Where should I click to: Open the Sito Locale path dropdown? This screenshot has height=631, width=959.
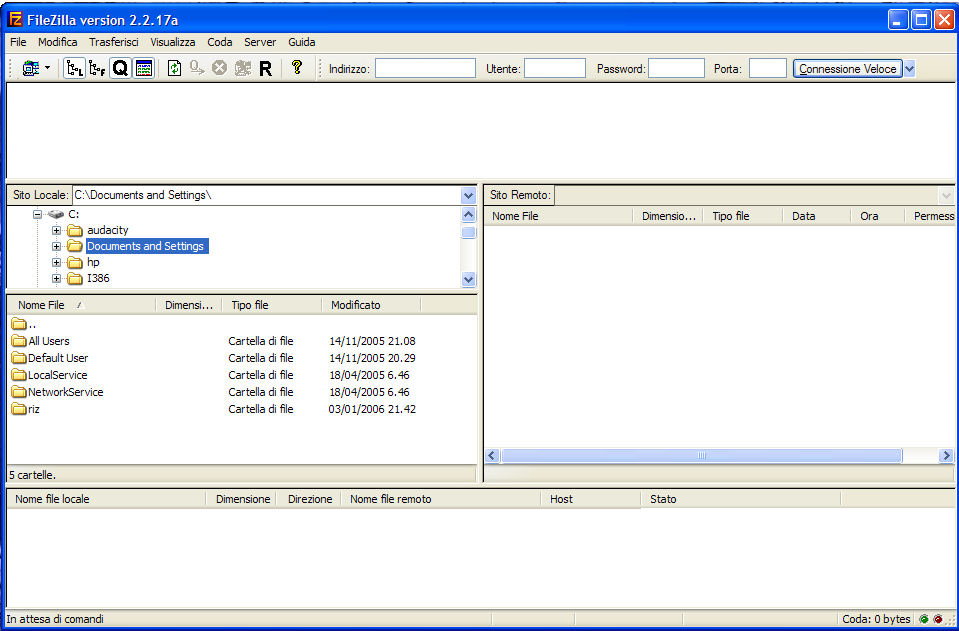tap(468, 196)
